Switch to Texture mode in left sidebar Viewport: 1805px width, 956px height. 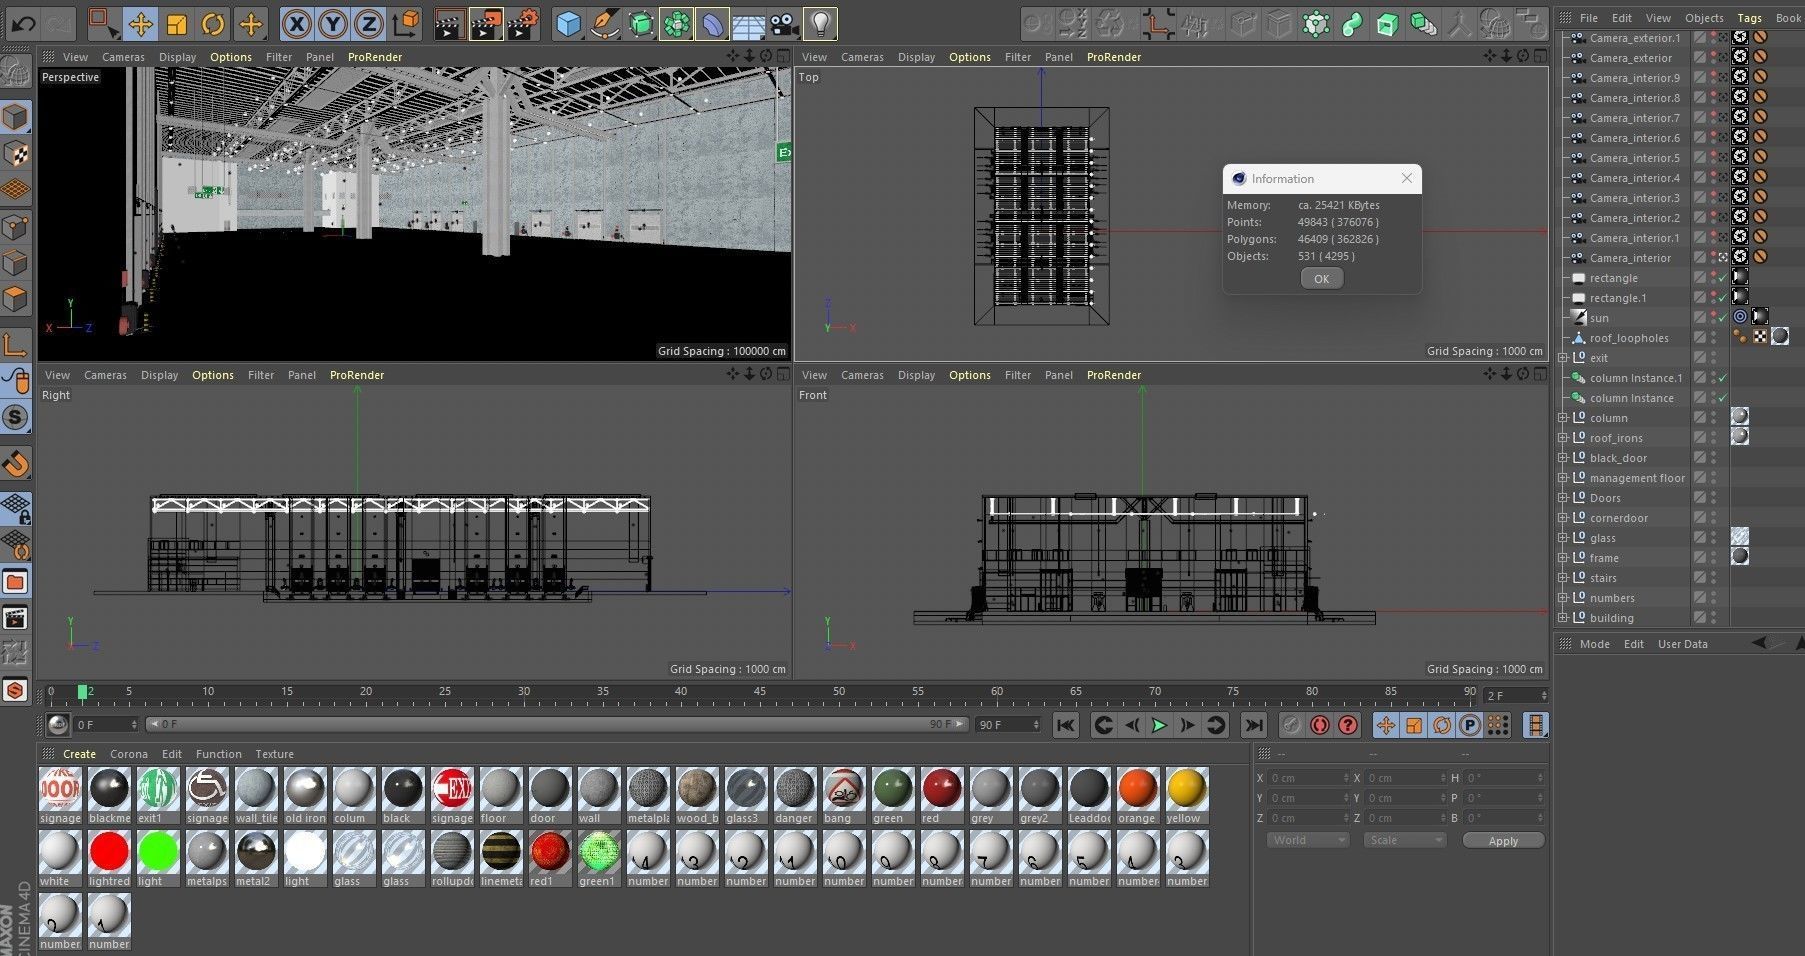point(15,153)
